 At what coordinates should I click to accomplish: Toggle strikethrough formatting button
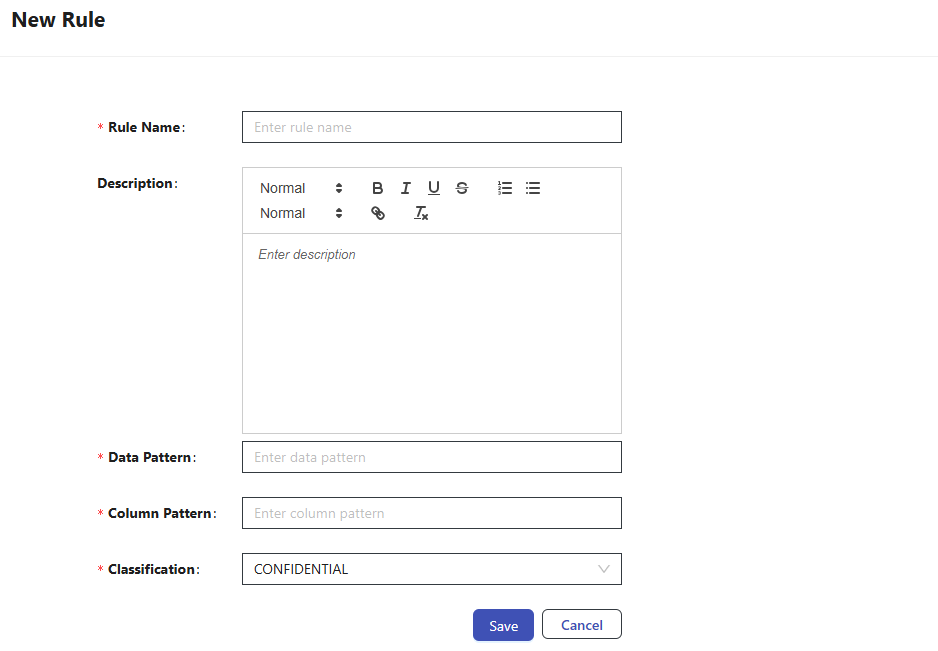click(461, 188)
